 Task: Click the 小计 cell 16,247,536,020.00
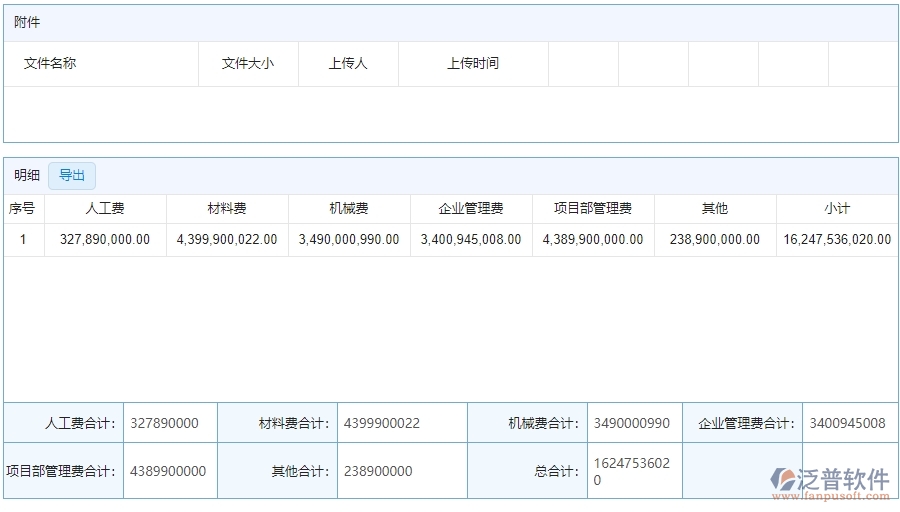[837, 240]
